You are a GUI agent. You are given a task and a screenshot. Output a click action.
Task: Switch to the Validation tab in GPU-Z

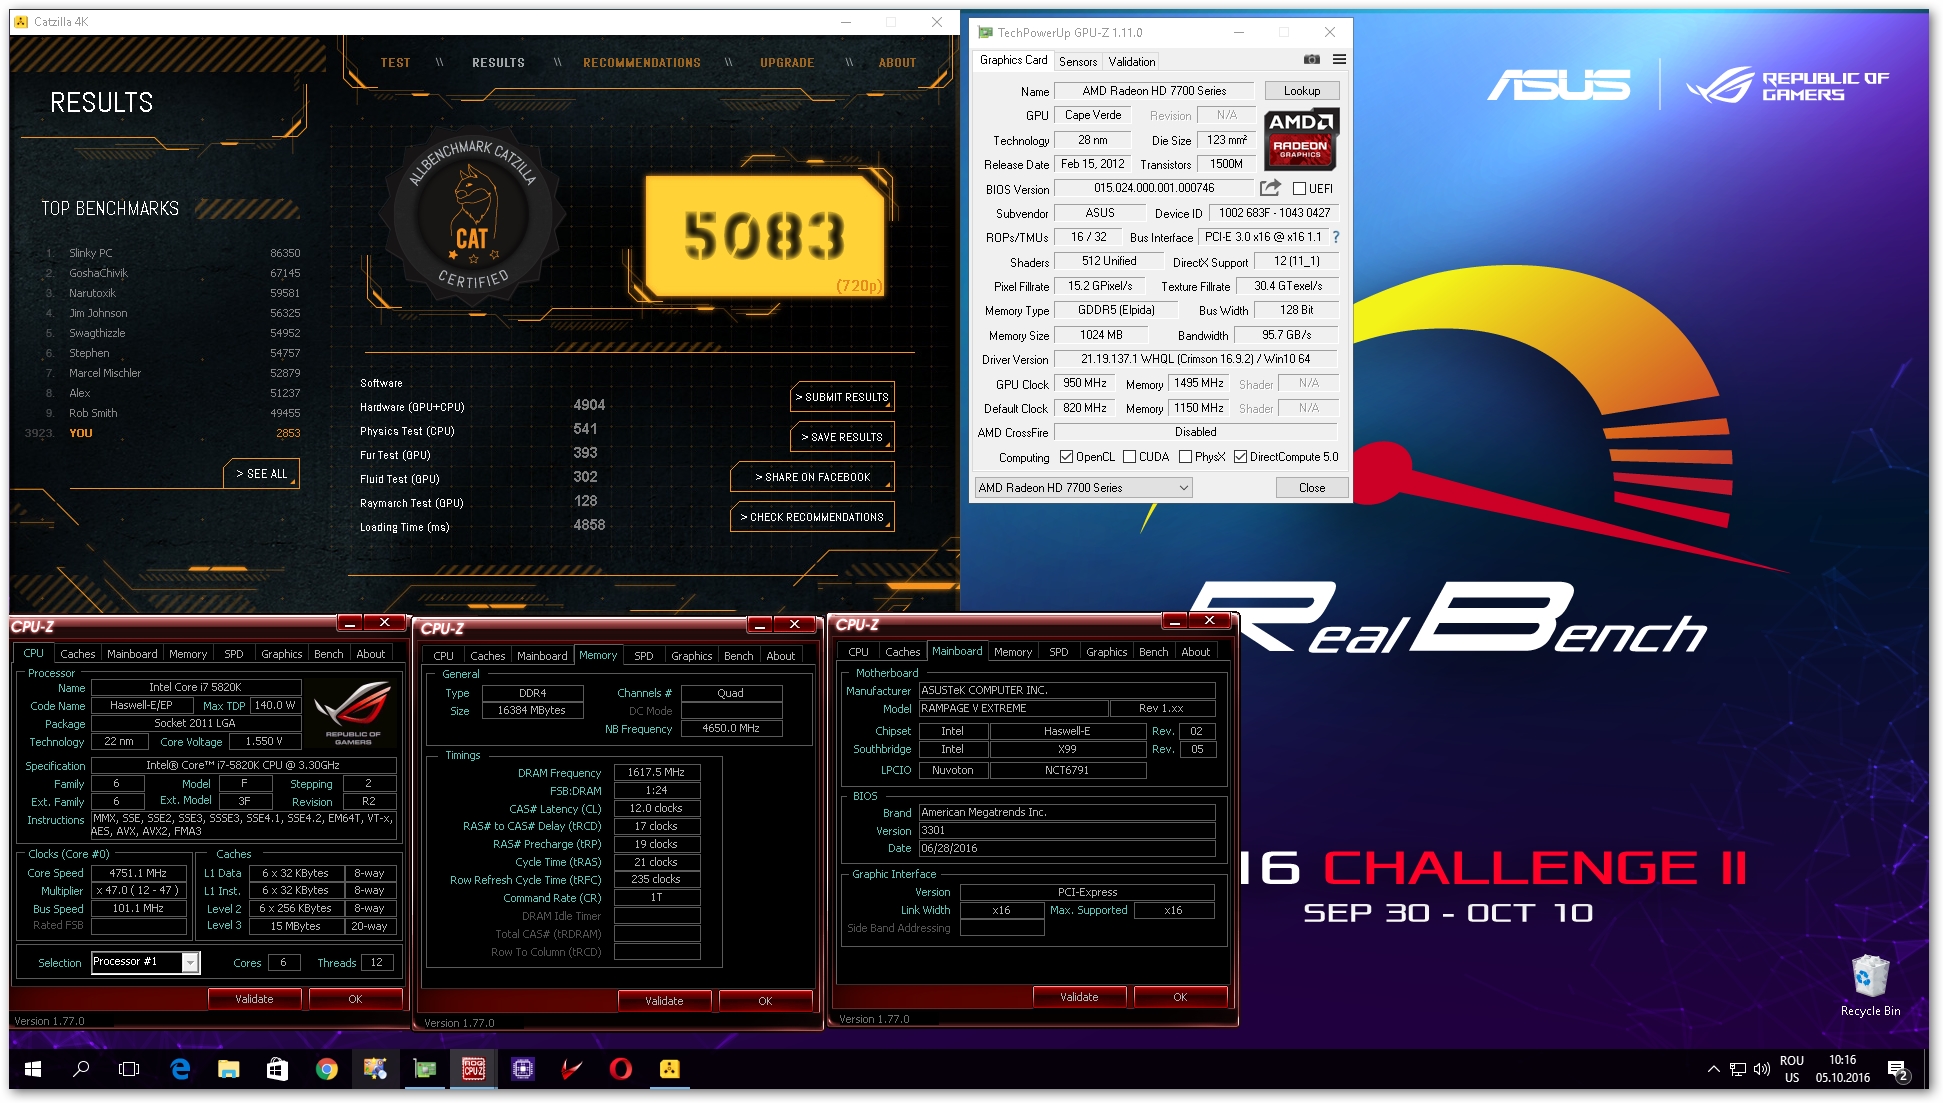click(x=1131, y=62)
